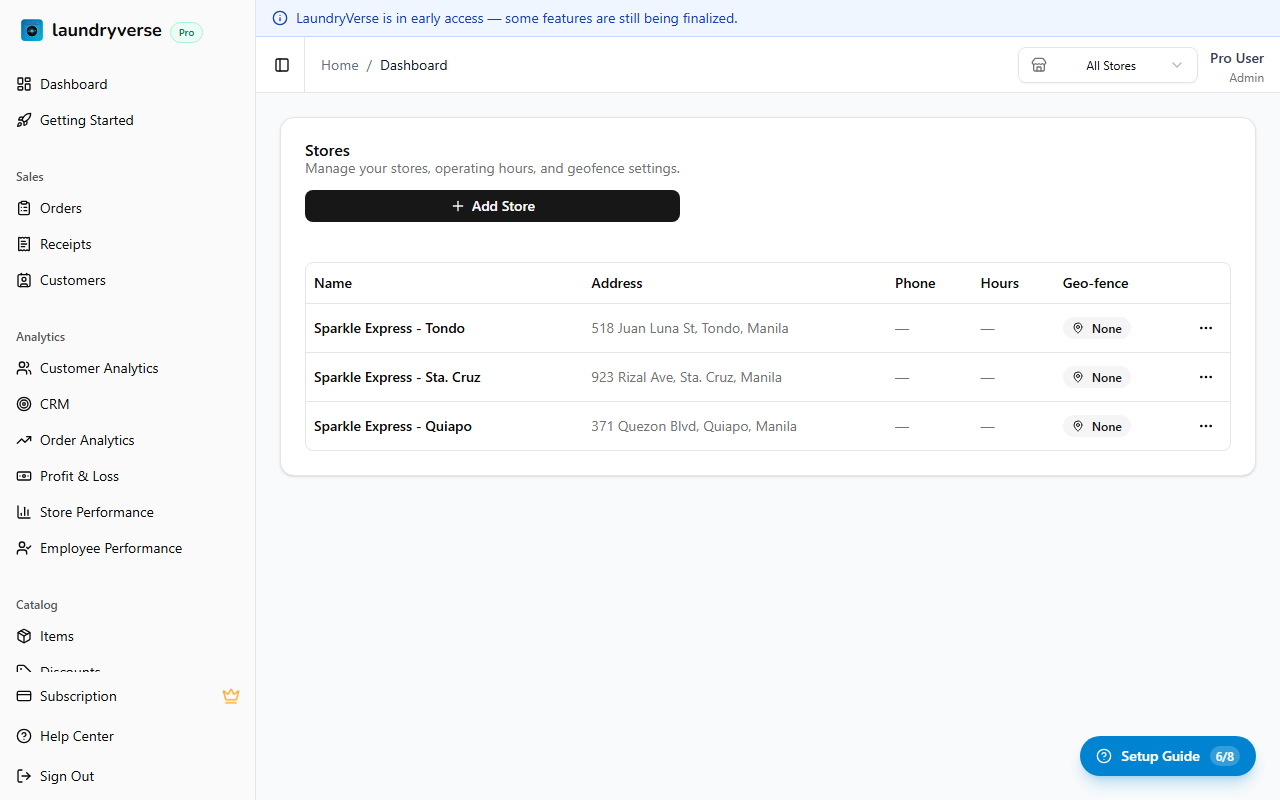Image resolution: width=1280 pixels, height=800 pixels.
Task: Open the Receipts page
Action: pos(65,244)
